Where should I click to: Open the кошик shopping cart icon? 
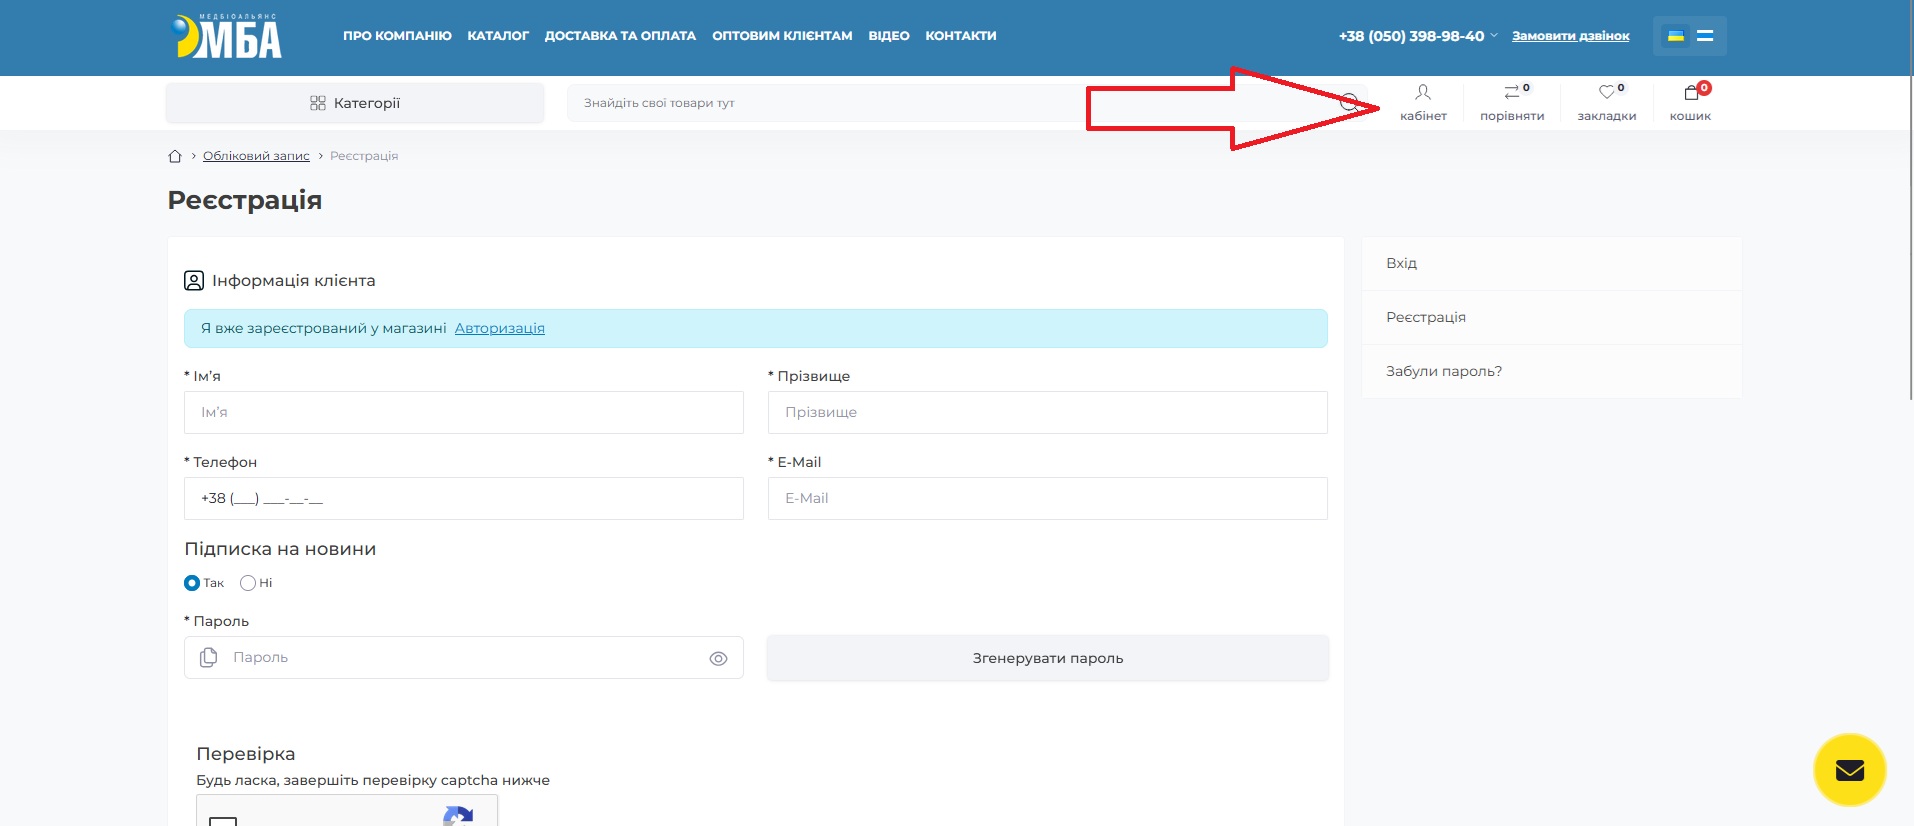1690,93
